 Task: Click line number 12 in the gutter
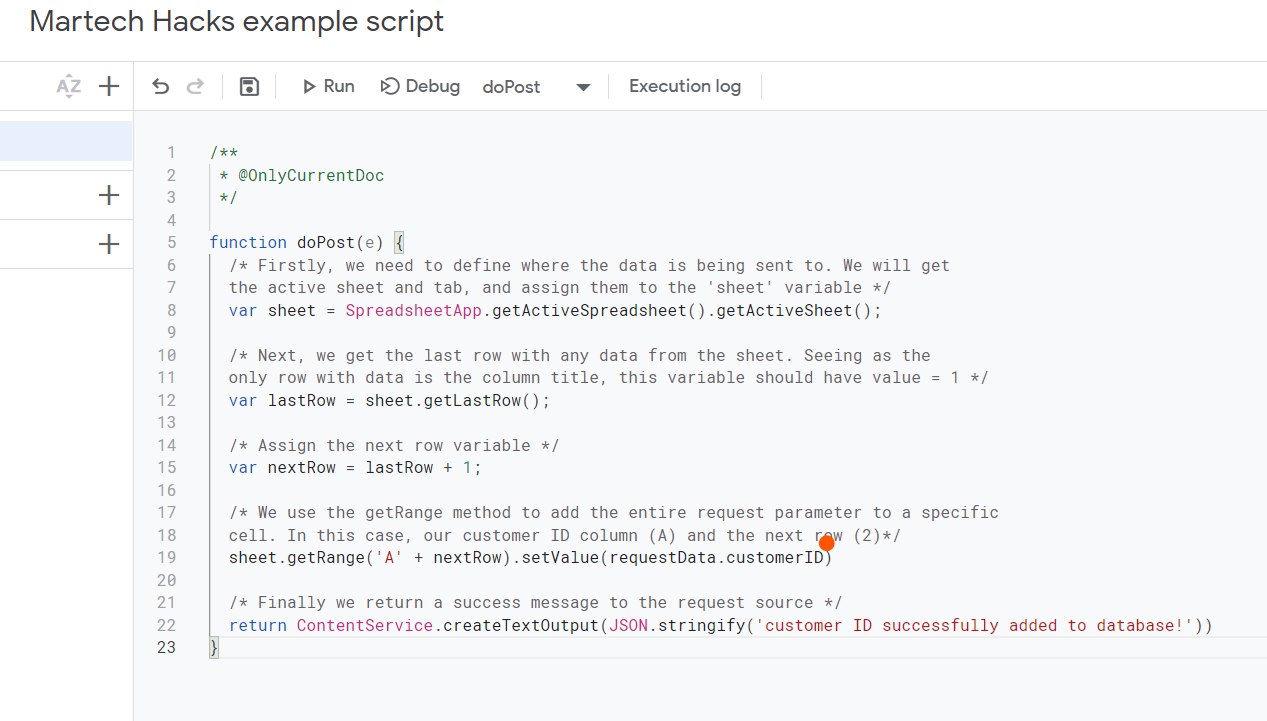(x=166, y=400)
